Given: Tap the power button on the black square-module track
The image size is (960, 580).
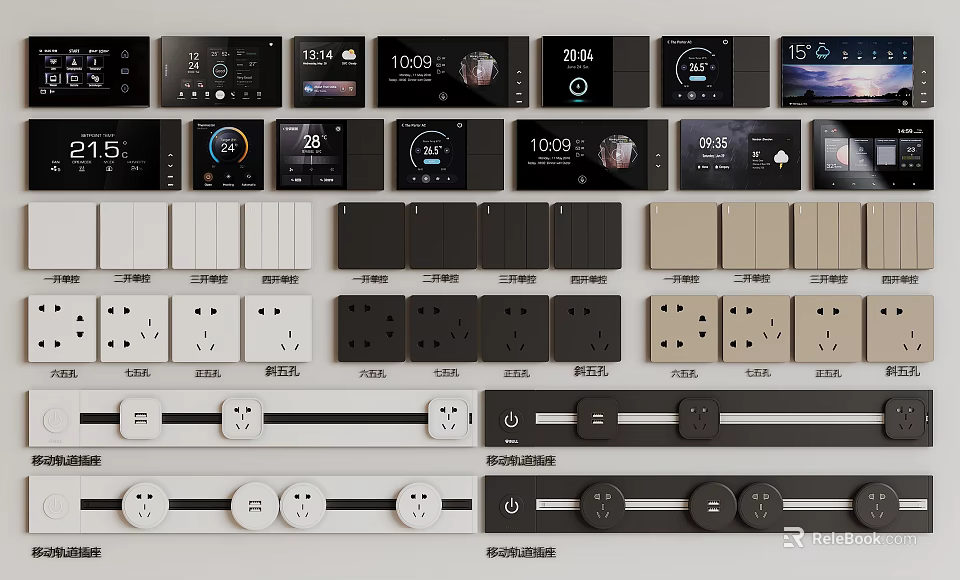Looking at the screenshot, I should (x=511, y=420).
